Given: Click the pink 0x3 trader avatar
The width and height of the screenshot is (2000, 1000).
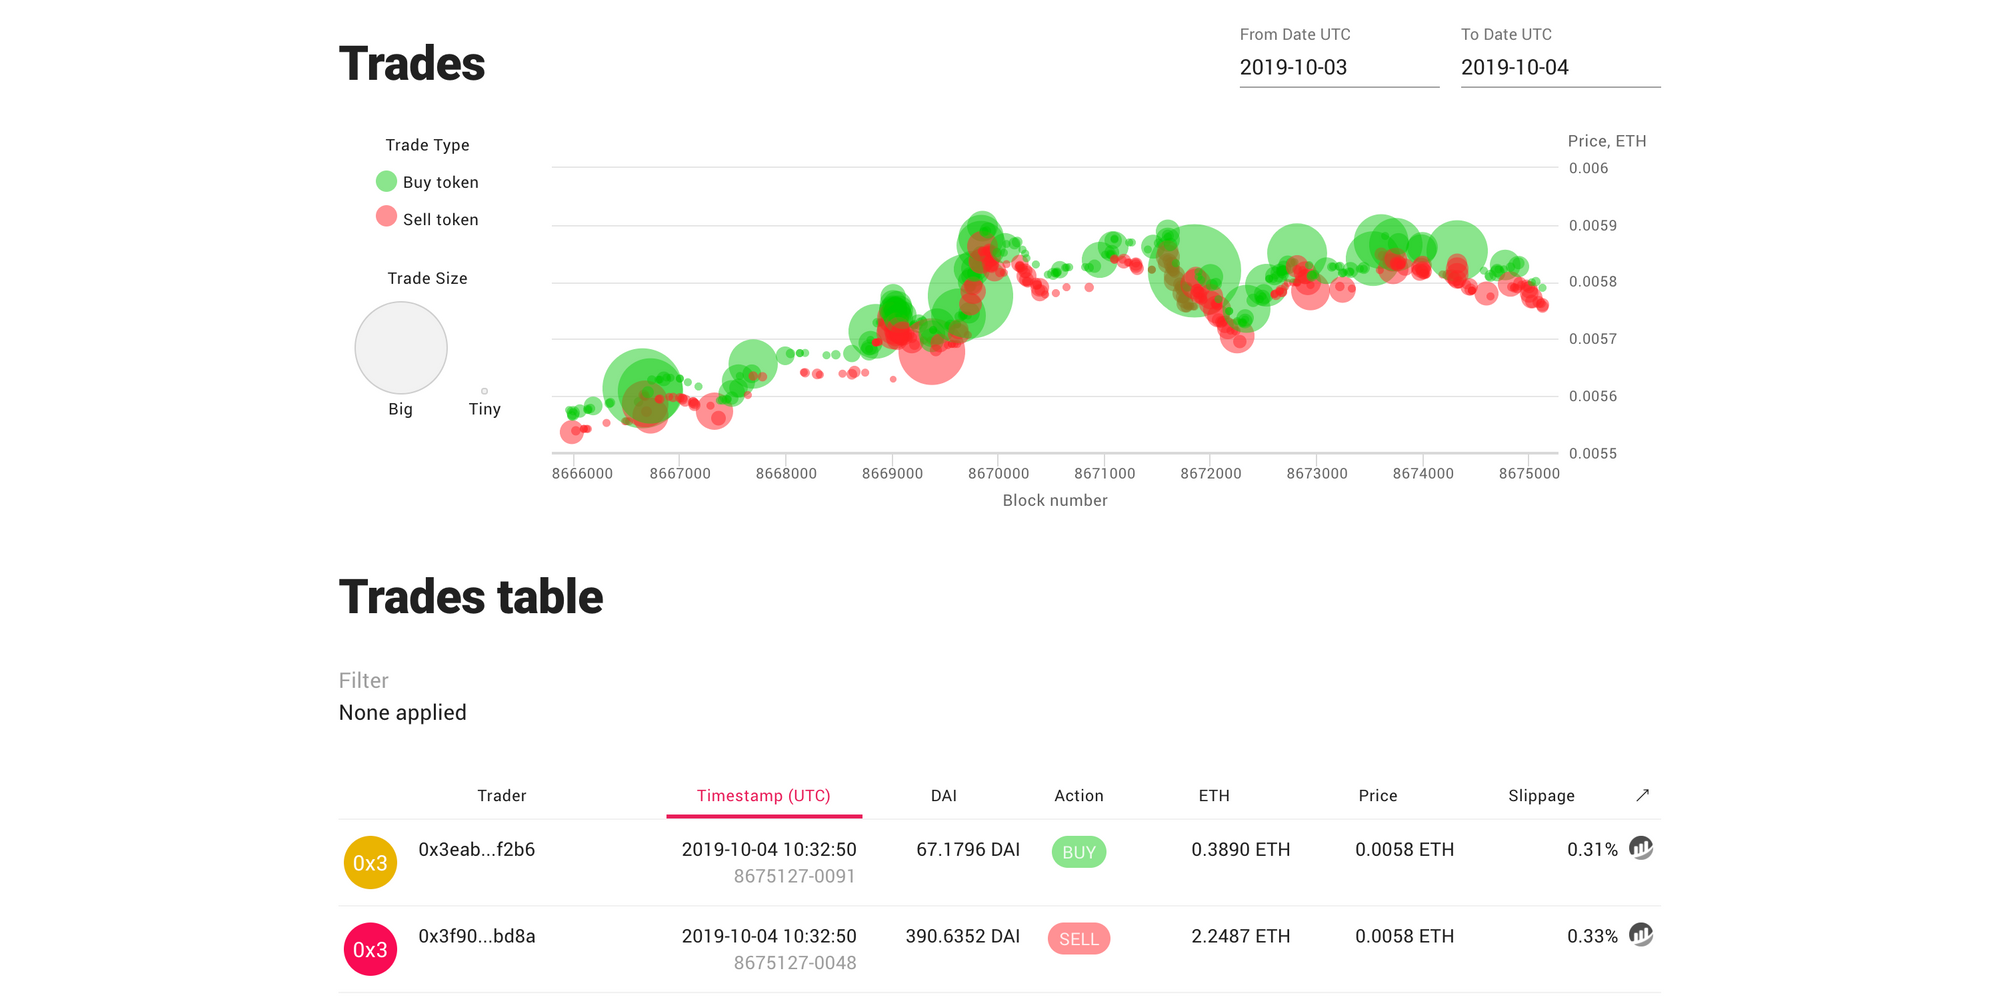Looking at the screenshot, I should click(x=370, y=949).
